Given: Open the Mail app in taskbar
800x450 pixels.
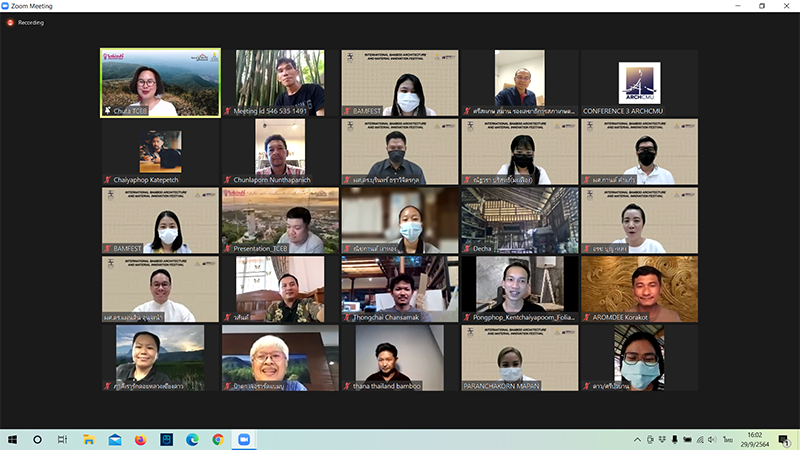Looking at the screenshot, I should point(114,439).
